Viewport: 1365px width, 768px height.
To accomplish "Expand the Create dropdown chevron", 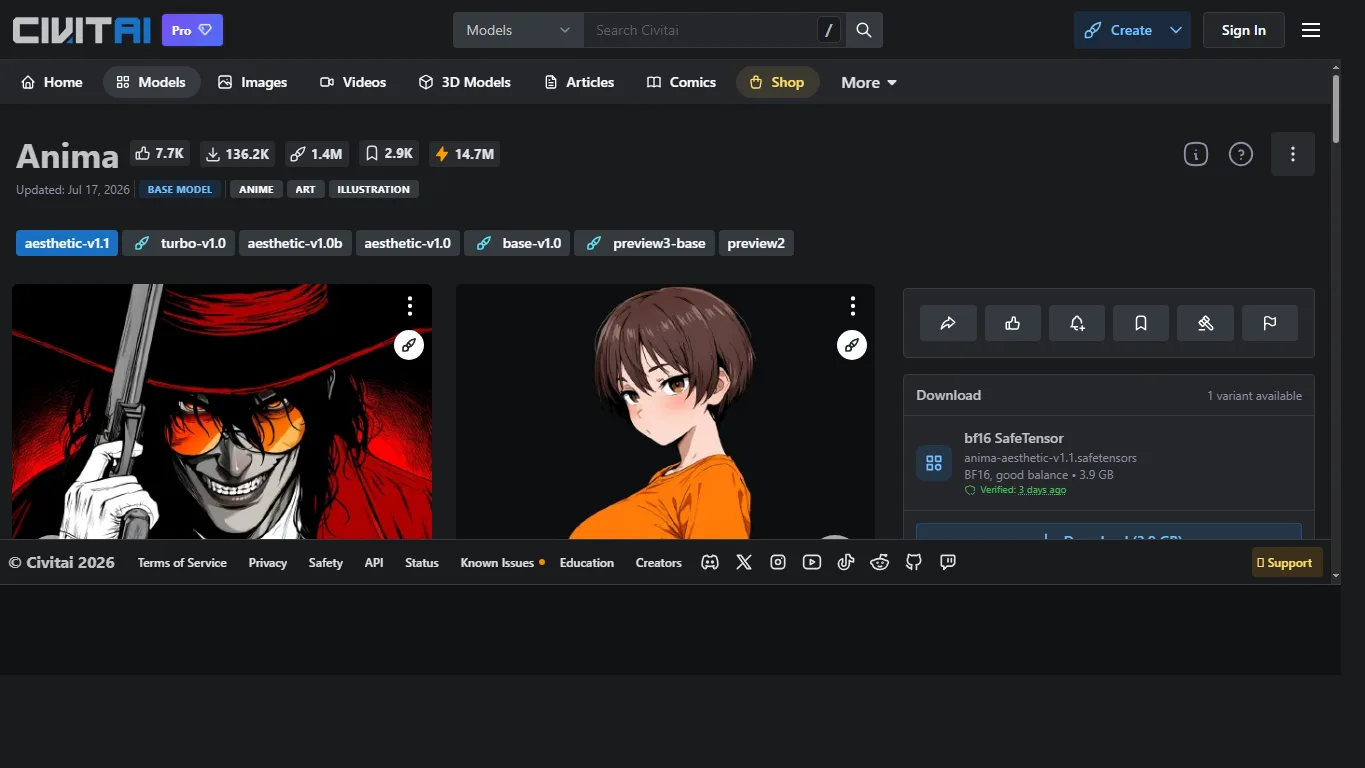I will pos(1177,30).
